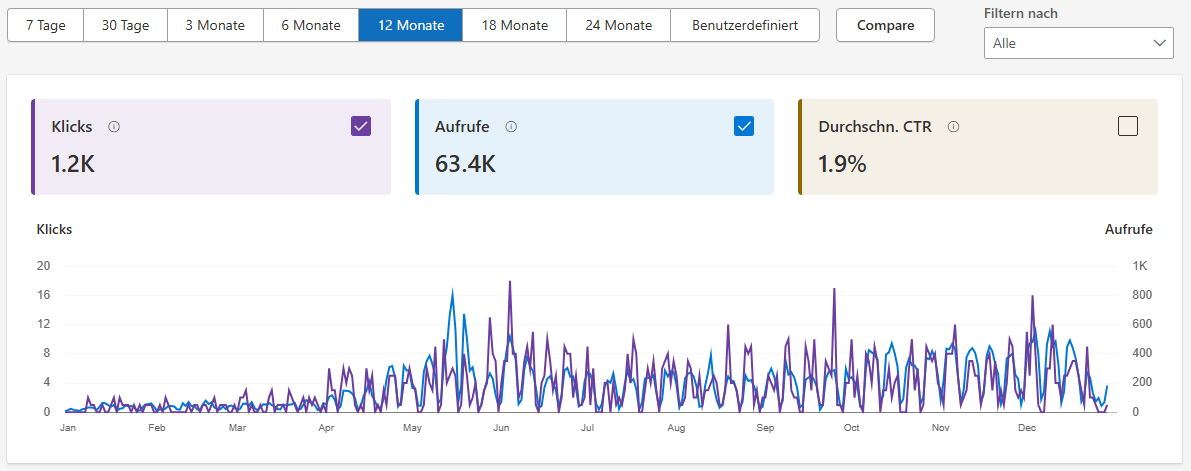Uncheck the Aufrufe checkbox
This screenshot has height=471, width=1191.
(744, 126)
